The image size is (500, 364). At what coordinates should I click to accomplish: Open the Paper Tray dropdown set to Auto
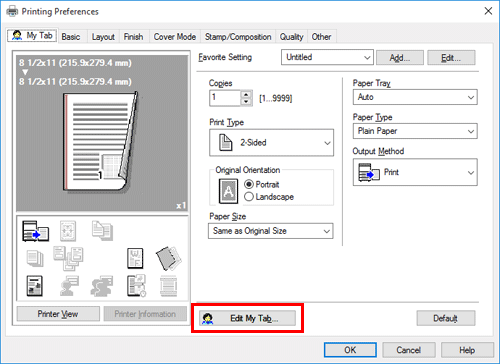pyautogui.click(x=415, y=97)
